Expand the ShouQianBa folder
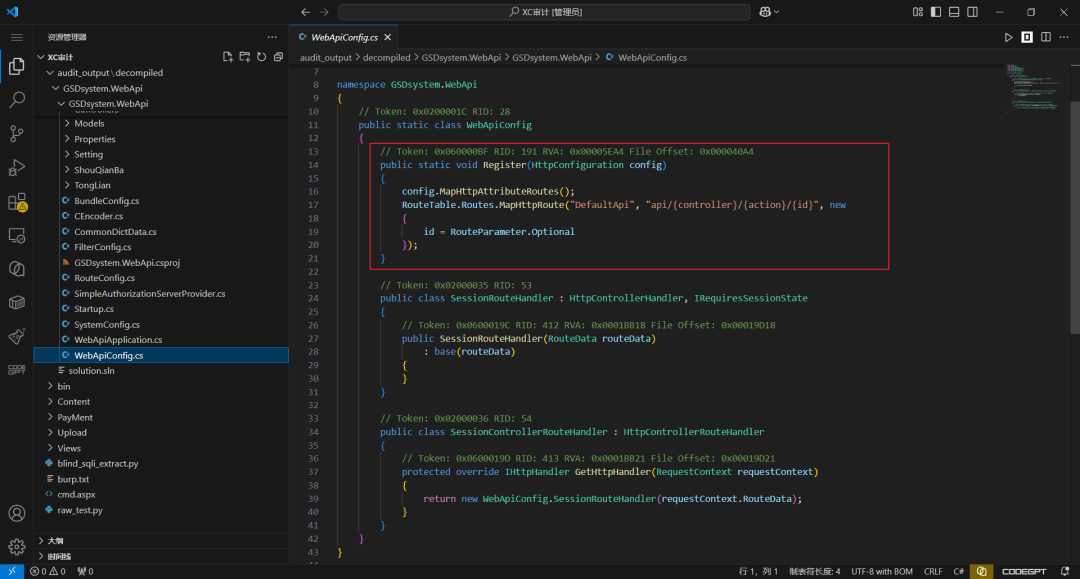Screen dimensions: 1080x579 (x=67, y=170)
